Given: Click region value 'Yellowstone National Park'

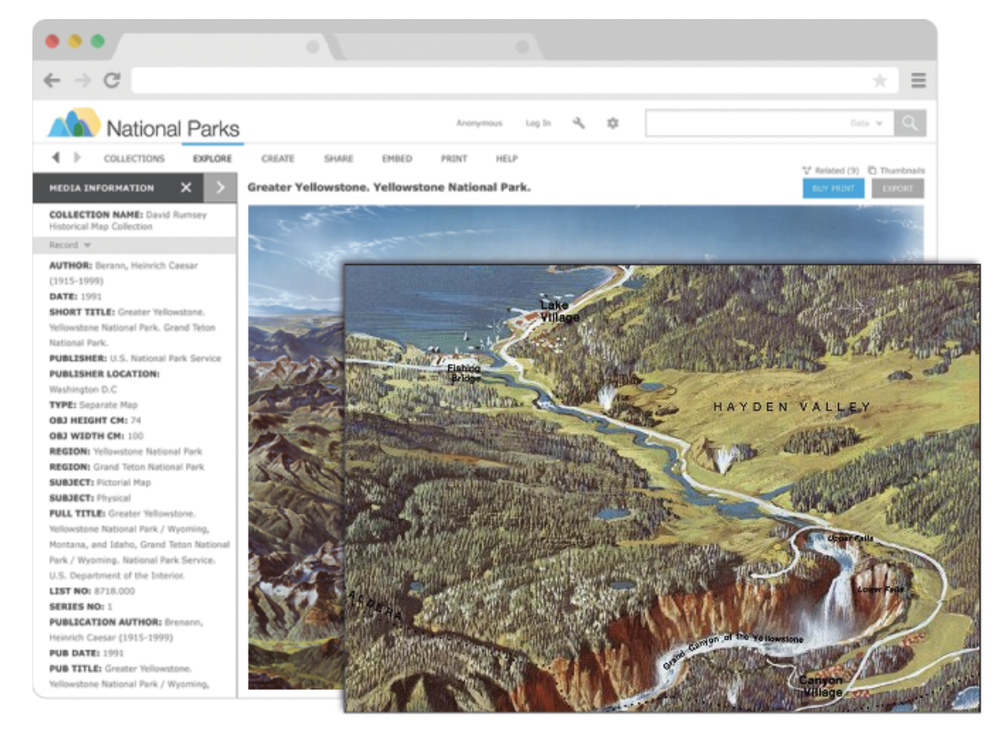Looking at the screenshot, I should [147, 451].
